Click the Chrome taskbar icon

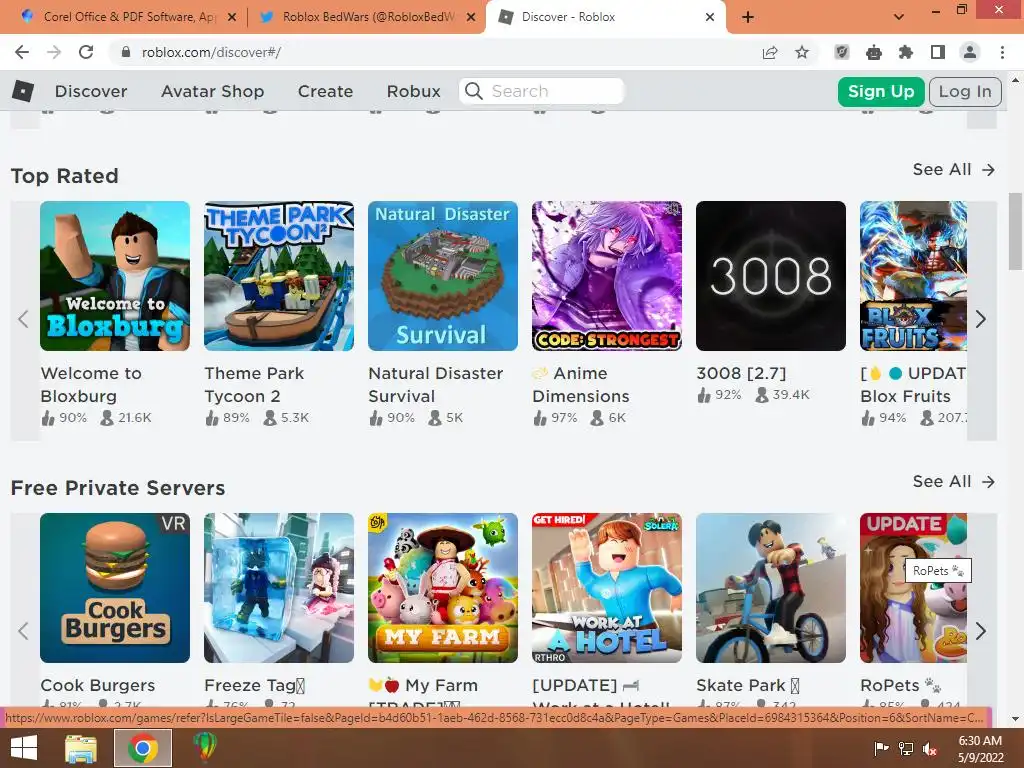(143, 748)
